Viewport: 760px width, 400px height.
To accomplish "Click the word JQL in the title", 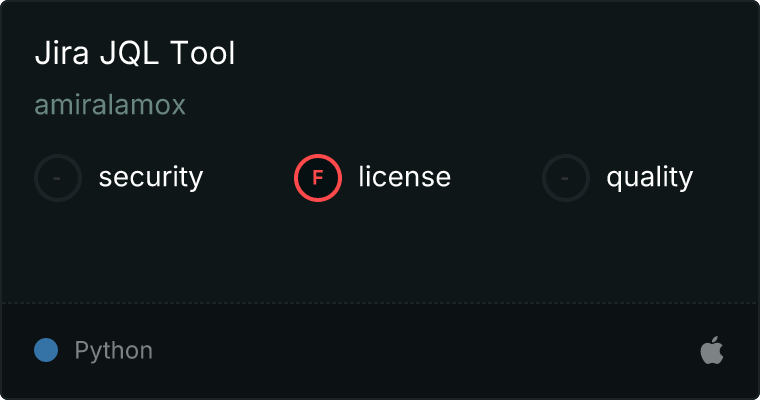I will click(125, 54).
